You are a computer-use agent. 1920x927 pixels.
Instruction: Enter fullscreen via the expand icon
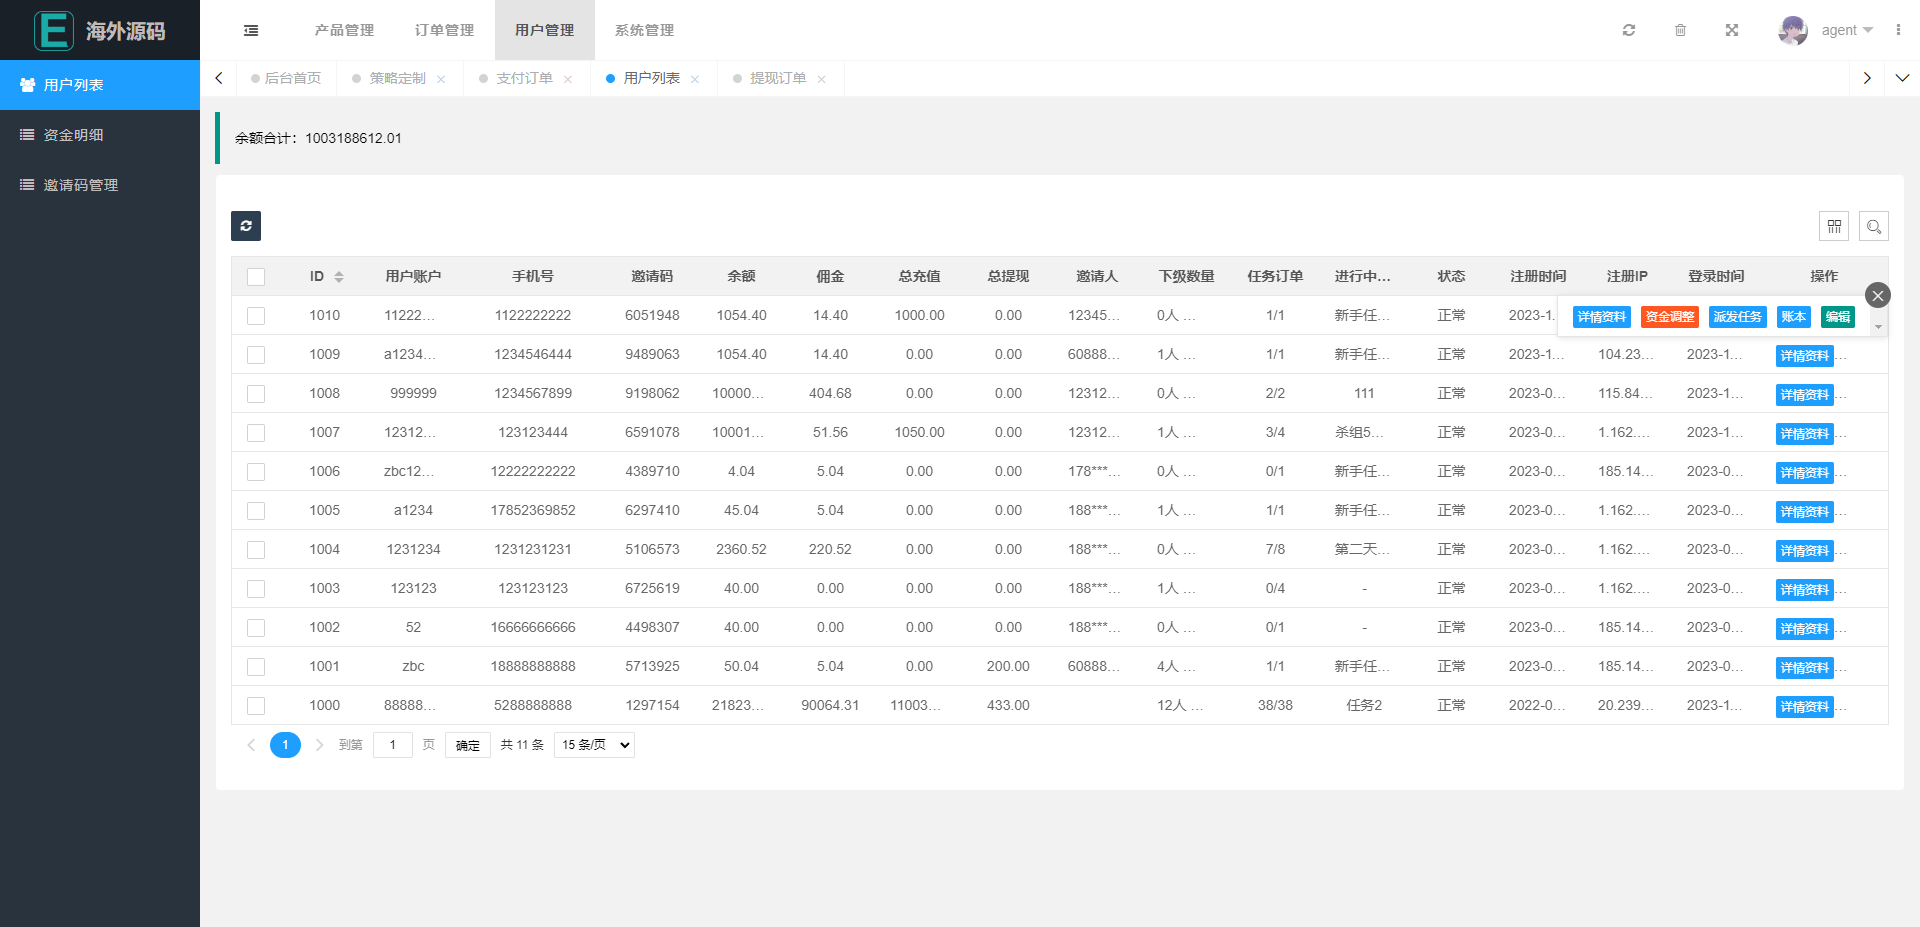(1732, 30)
